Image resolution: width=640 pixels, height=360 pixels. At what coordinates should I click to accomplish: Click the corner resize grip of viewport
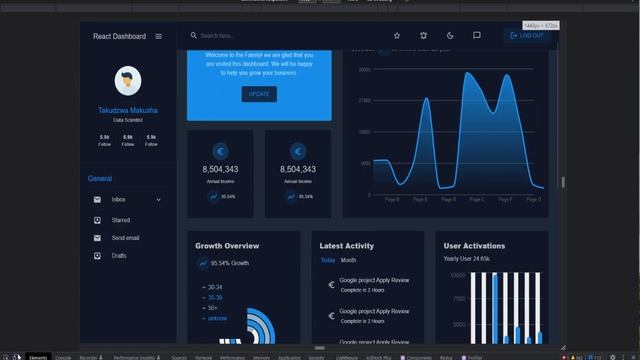click(x=563, y=347)
